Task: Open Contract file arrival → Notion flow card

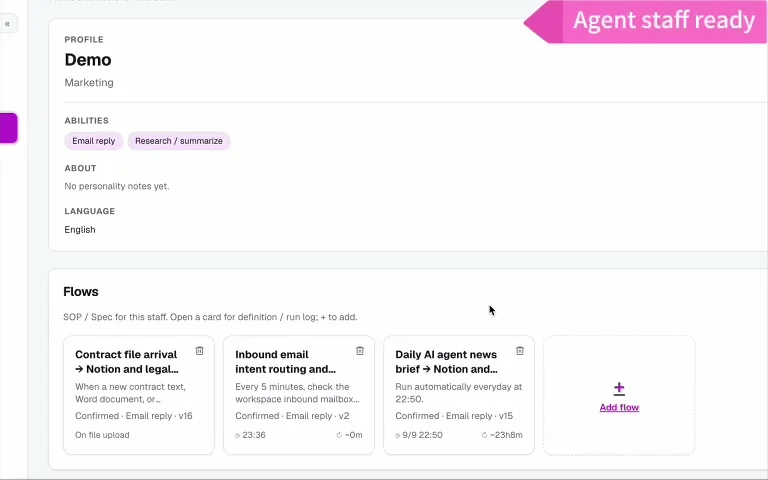Action: click(x=139, y=395)
